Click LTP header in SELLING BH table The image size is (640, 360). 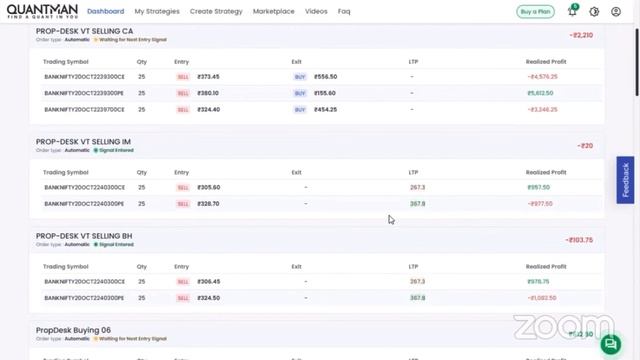(413, 267)
